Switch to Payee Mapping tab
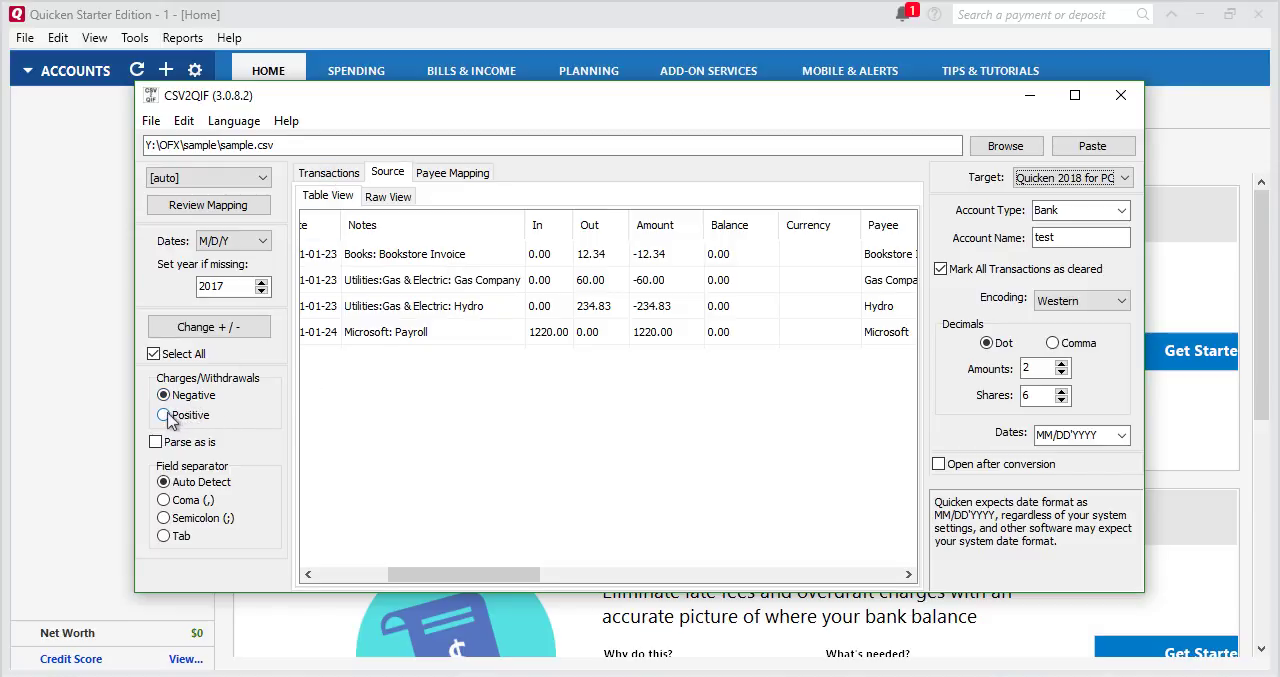This screenshot has width=1280, height=677. point(453,173)
